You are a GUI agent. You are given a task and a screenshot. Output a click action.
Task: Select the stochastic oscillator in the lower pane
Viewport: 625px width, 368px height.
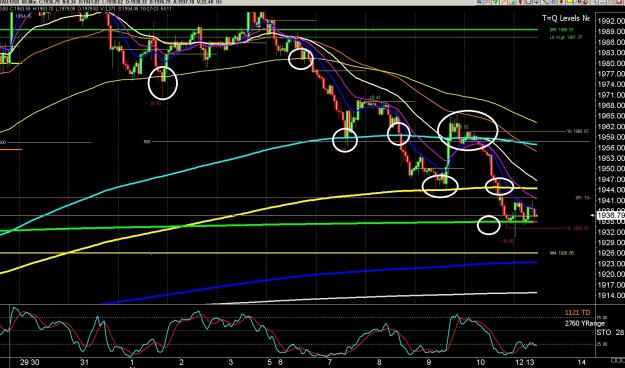[269, 332]
